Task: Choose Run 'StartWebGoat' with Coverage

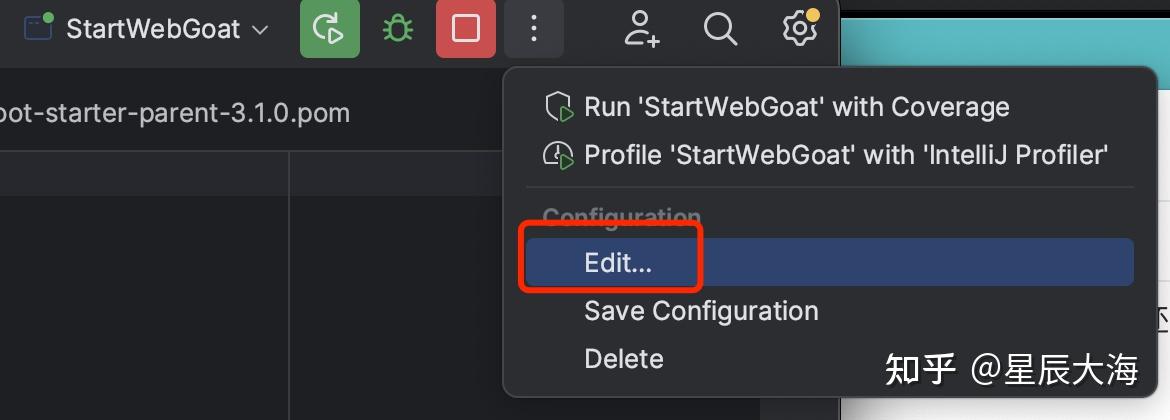Action: 796,107
